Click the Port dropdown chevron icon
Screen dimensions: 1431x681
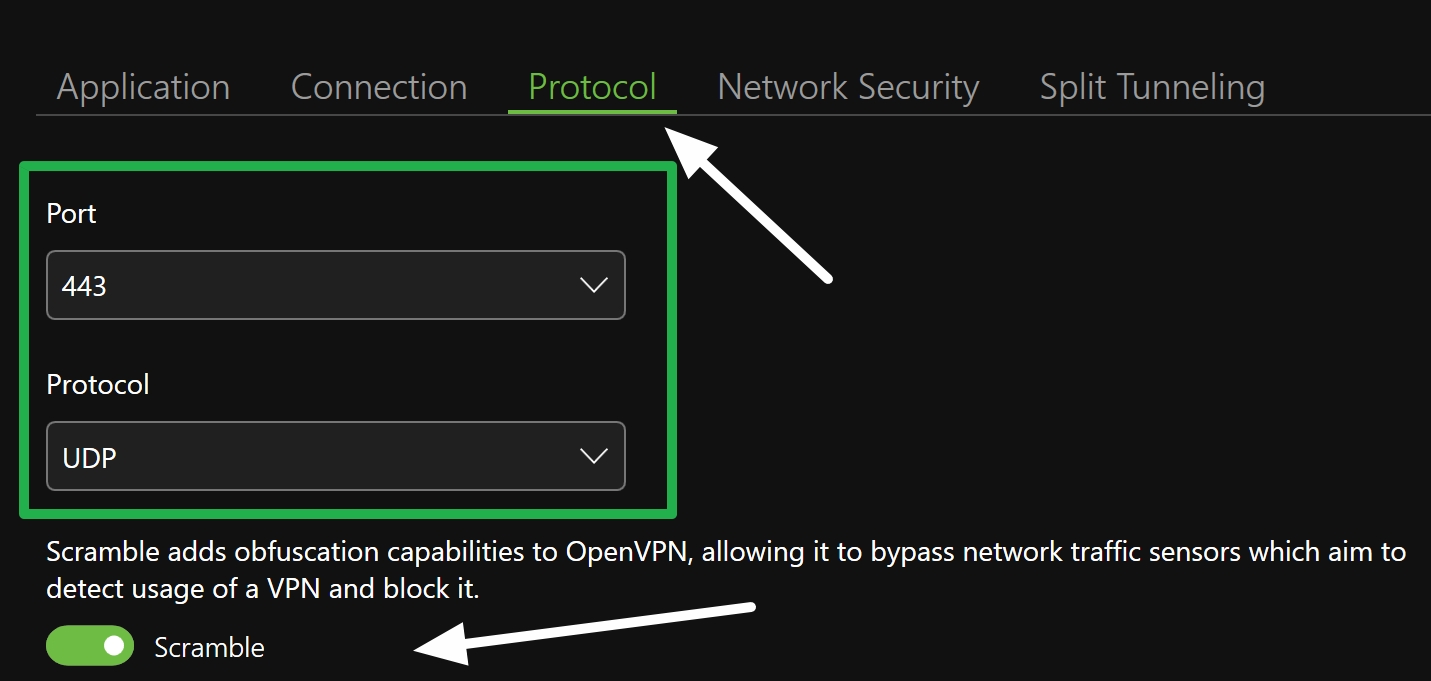593,285
